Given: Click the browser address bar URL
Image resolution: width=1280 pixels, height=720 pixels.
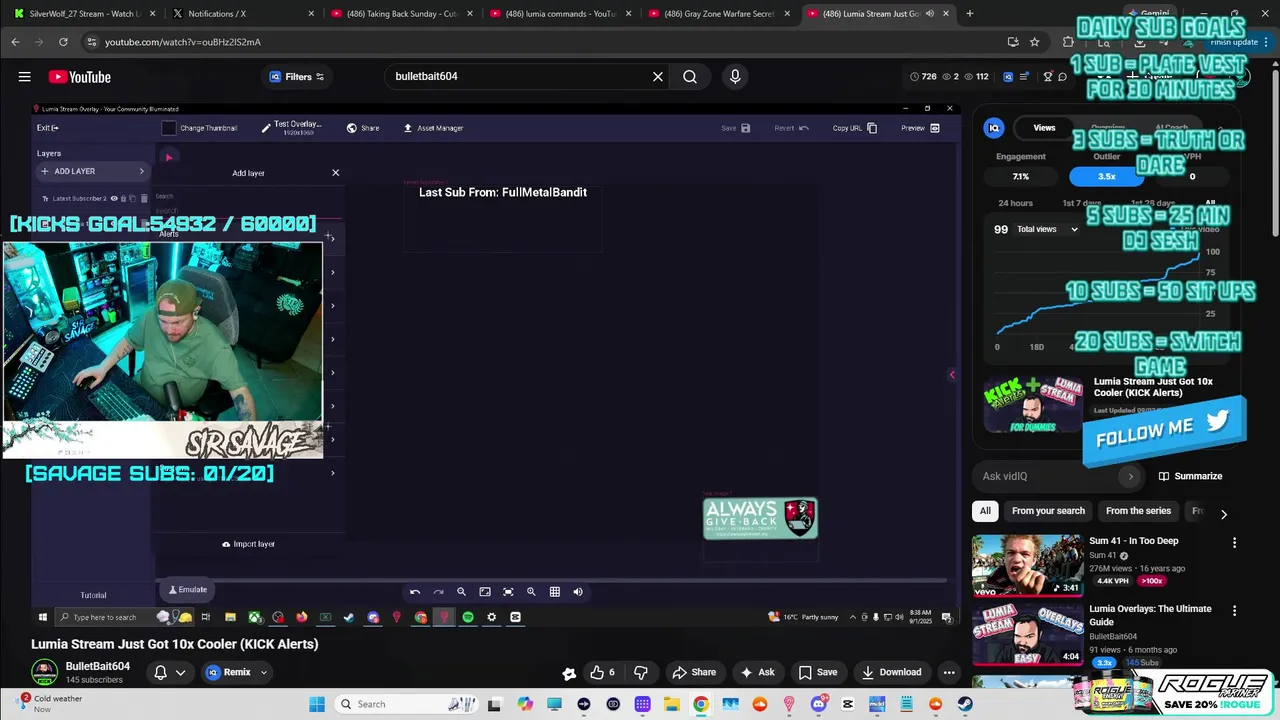Looking at the screenshot, I should click(183, 42).
